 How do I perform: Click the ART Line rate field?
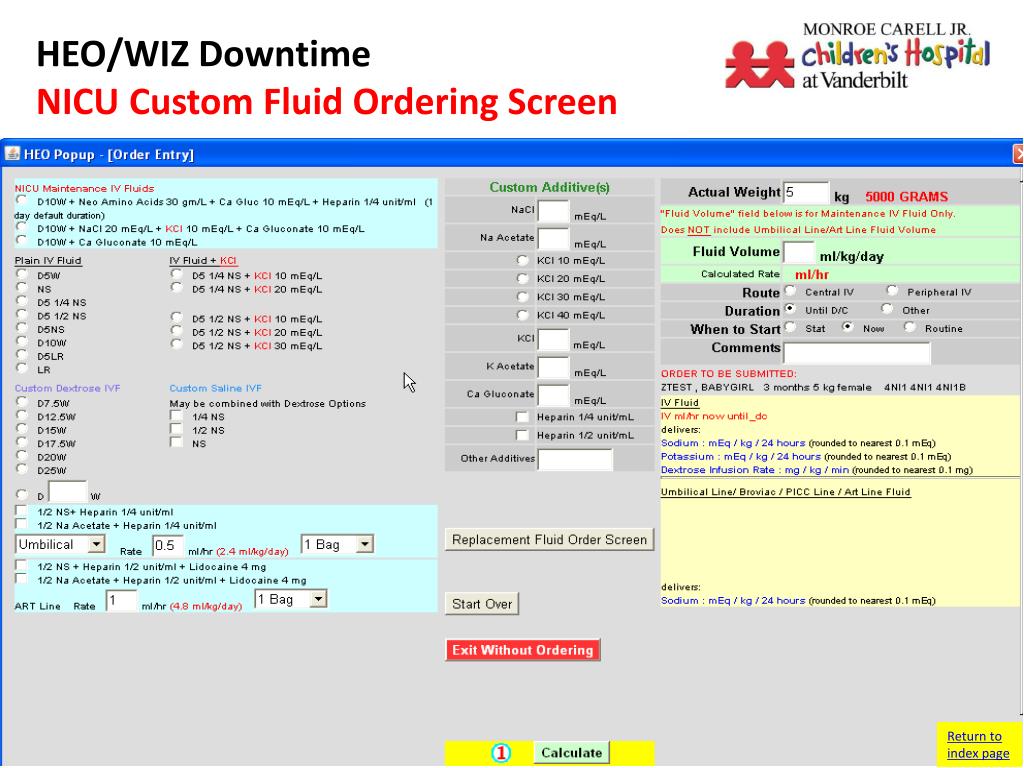[121, 600]
